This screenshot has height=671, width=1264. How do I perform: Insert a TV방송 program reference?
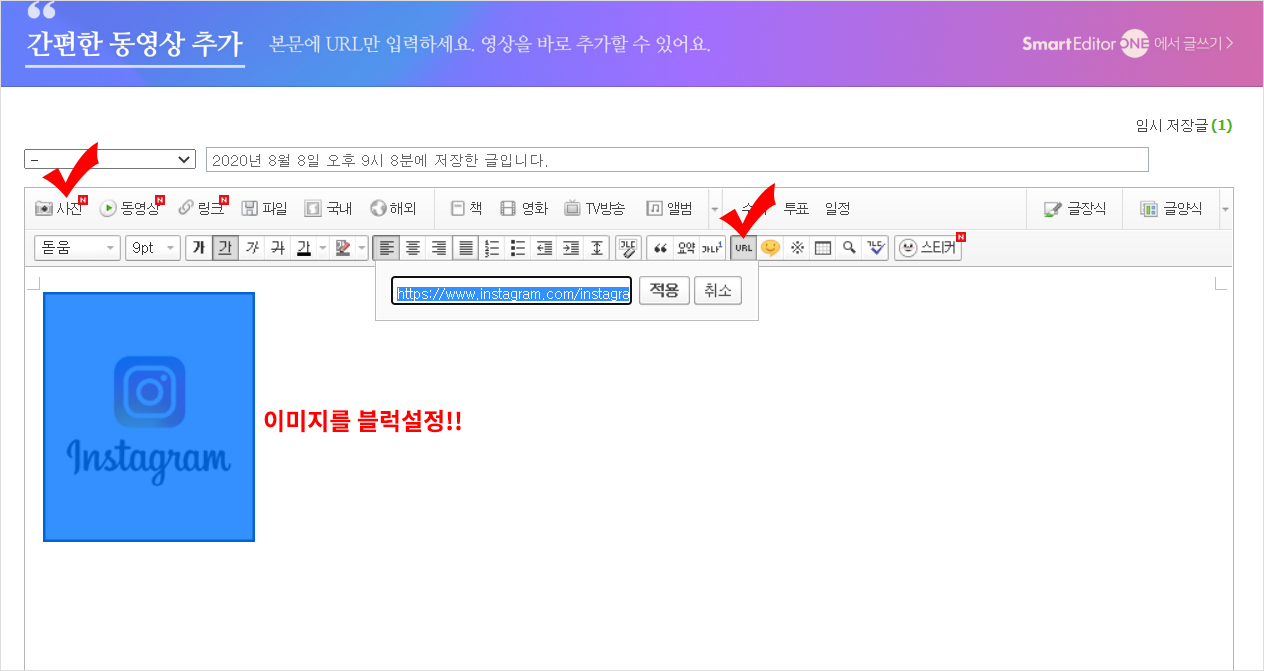pyautogui.click(x=594, y=209)
